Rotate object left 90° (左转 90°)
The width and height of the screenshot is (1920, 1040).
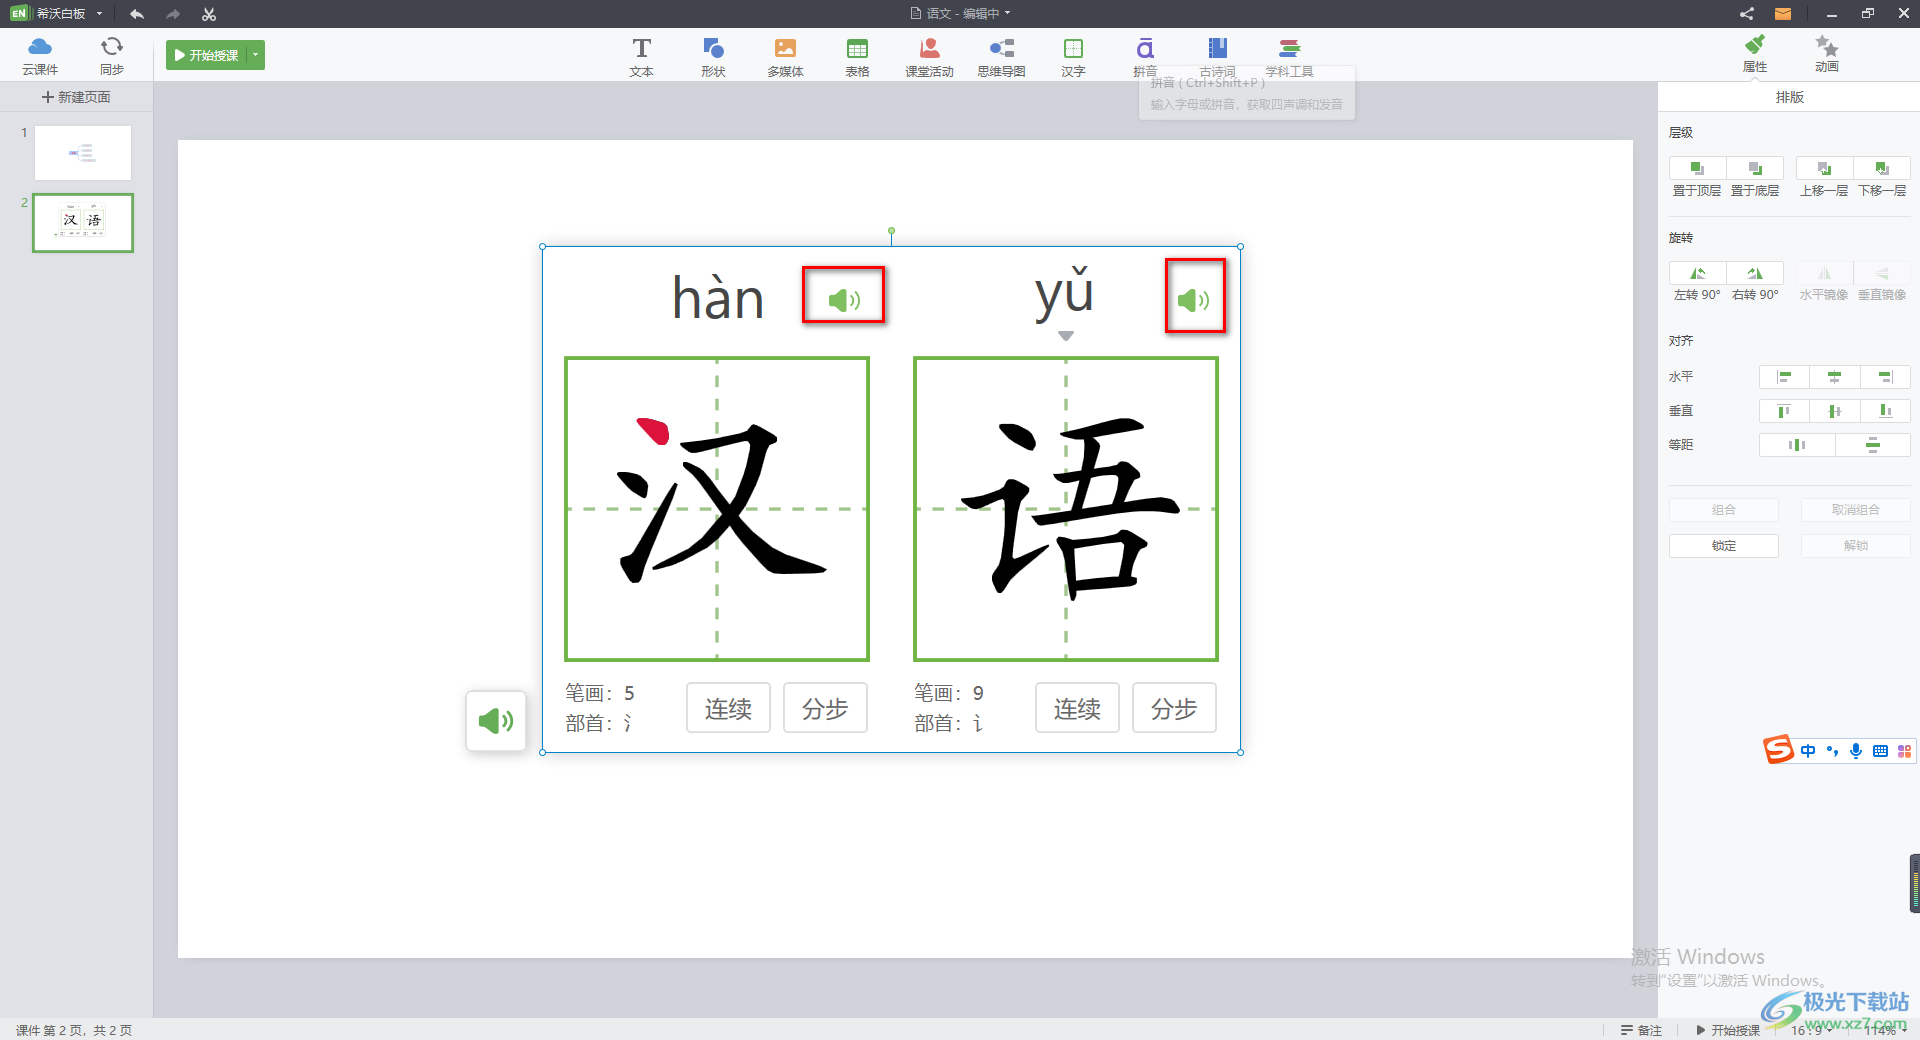click(1697, 273)
